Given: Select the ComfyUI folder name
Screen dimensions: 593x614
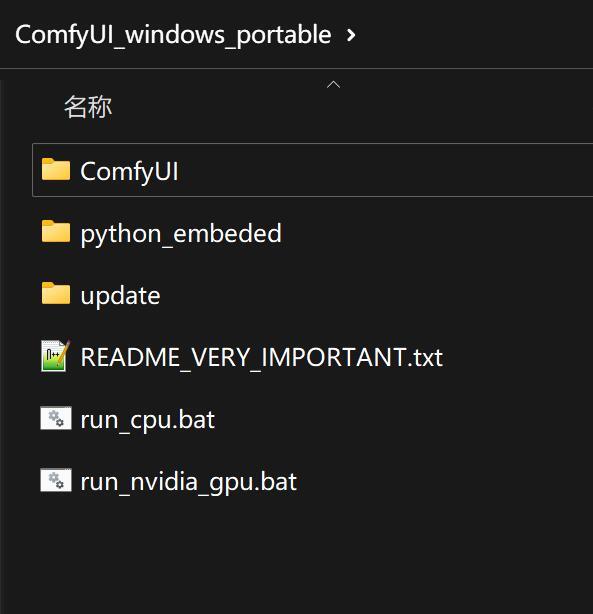Looking at the screenshot, I should coord(129,172).
